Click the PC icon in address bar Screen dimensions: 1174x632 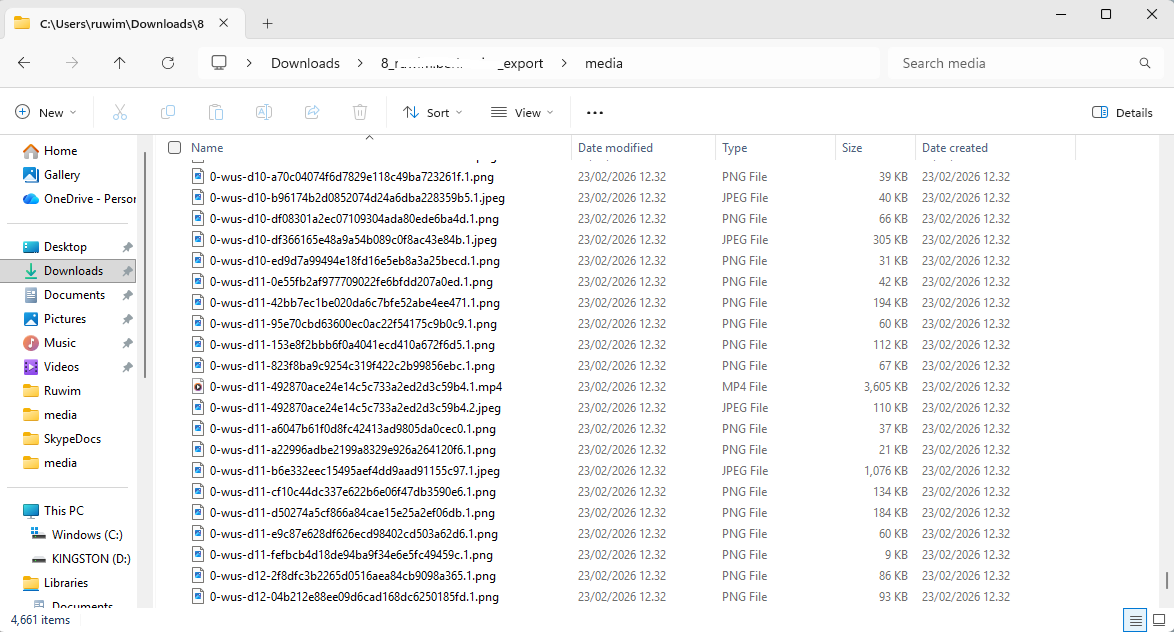tap(219, 63)
